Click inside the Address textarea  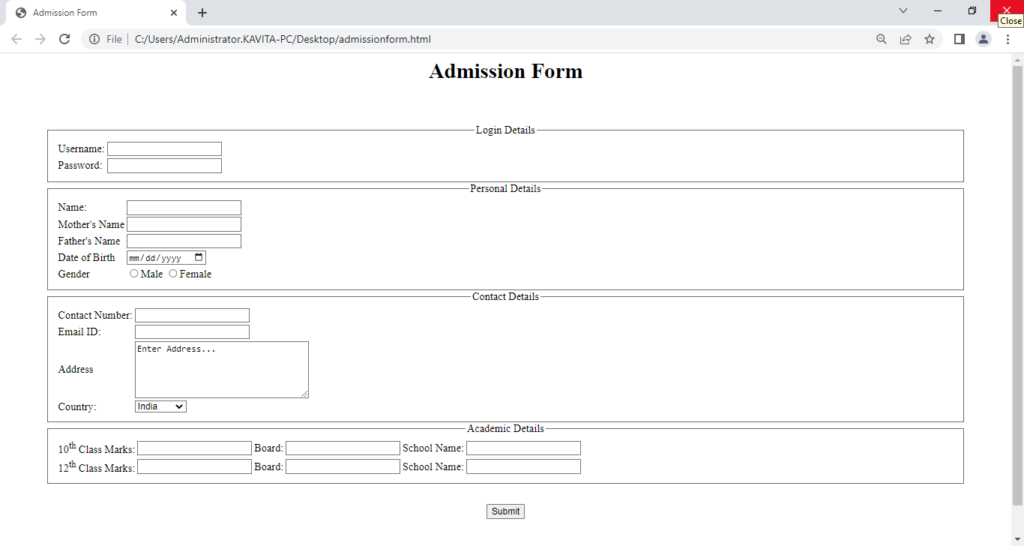(x=222, y=370)
